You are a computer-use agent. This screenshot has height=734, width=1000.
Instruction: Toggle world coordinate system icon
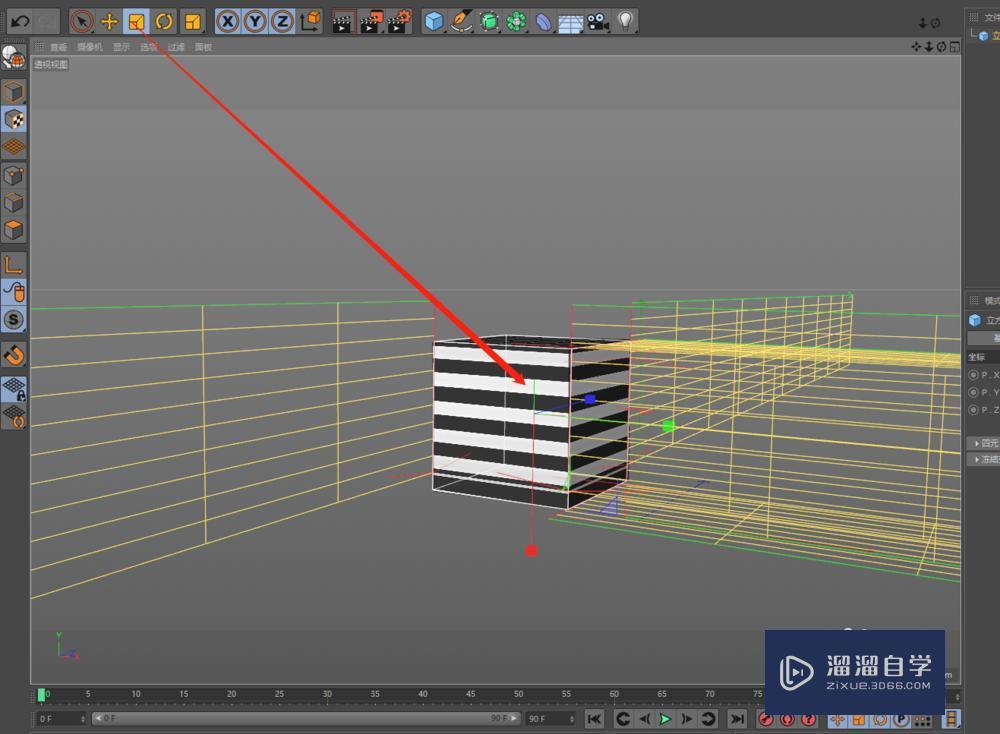tap(310, 22)
